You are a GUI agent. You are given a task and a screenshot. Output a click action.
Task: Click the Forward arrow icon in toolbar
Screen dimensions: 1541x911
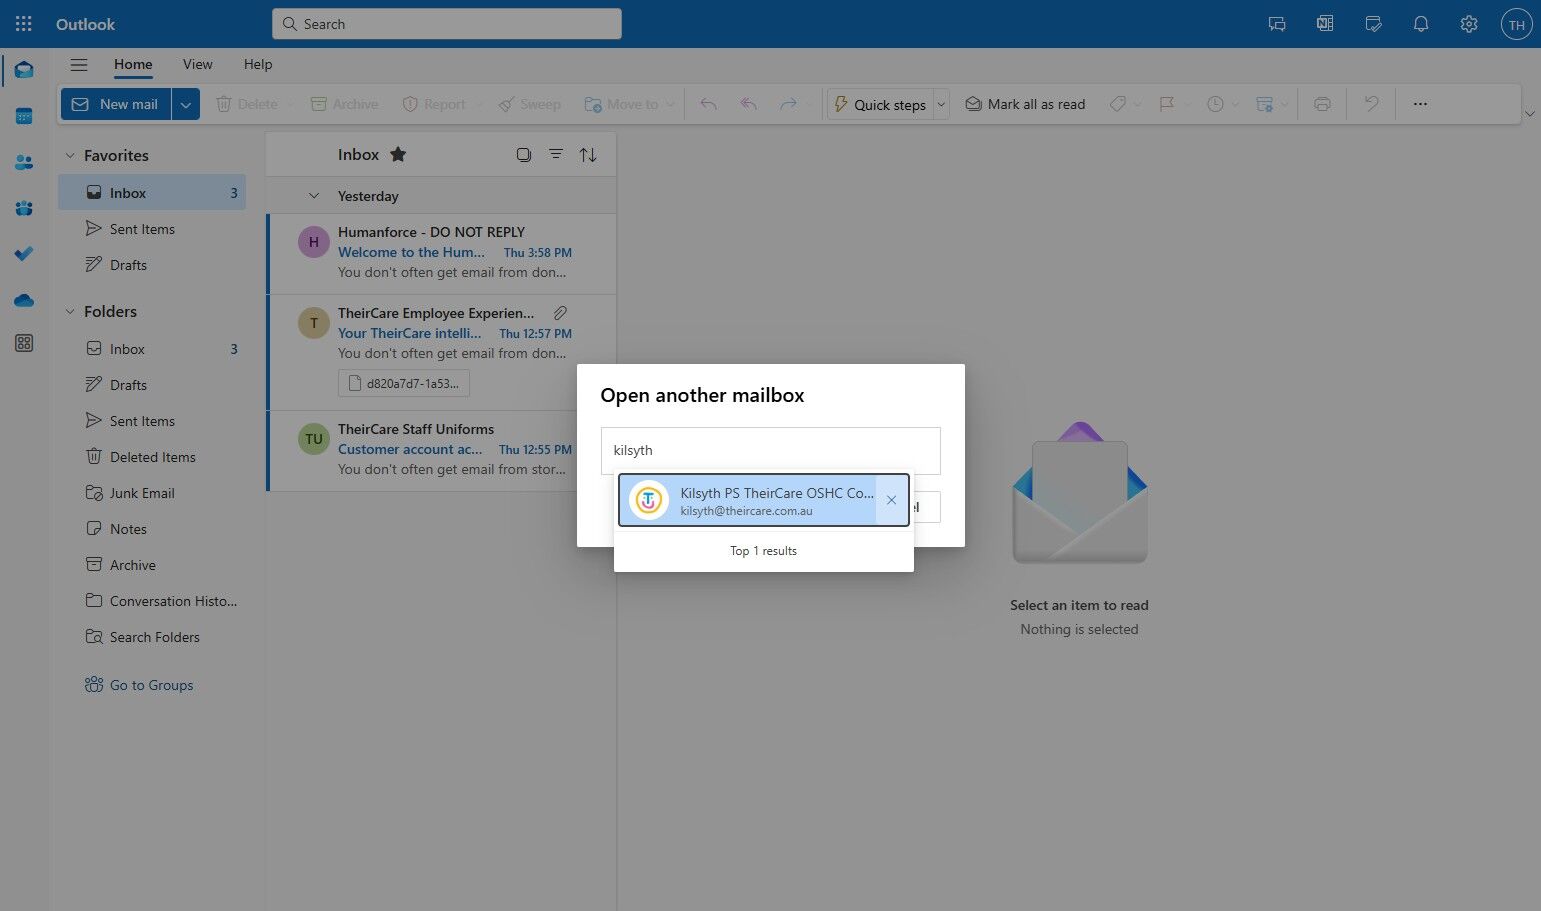point(788,104)
